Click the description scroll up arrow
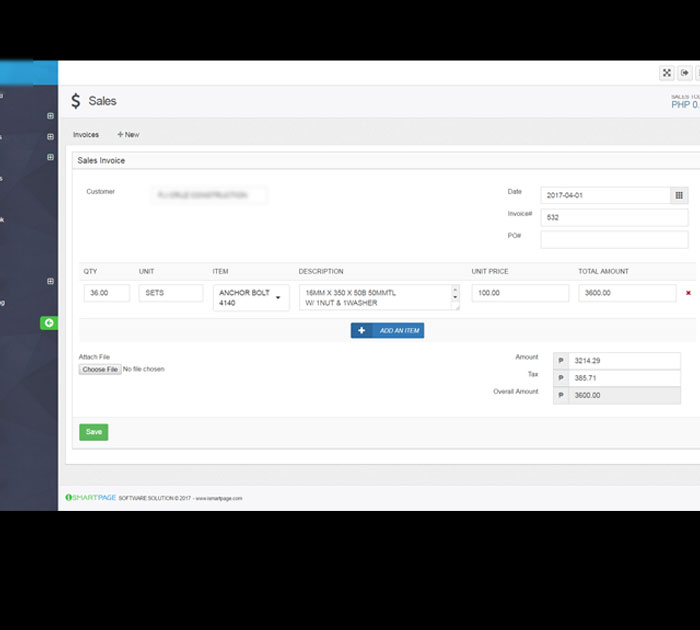Screen dimensions: 700x630 tap(455, 290)
